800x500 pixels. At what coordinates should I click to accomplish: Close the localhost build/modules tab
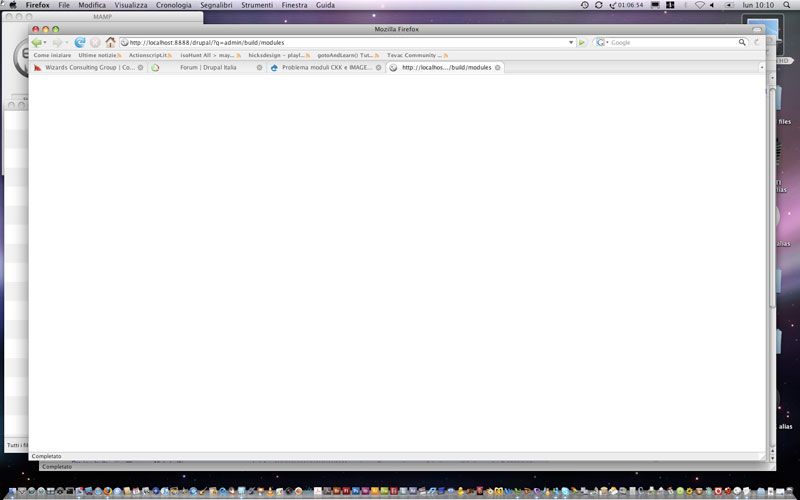point(497,67)
